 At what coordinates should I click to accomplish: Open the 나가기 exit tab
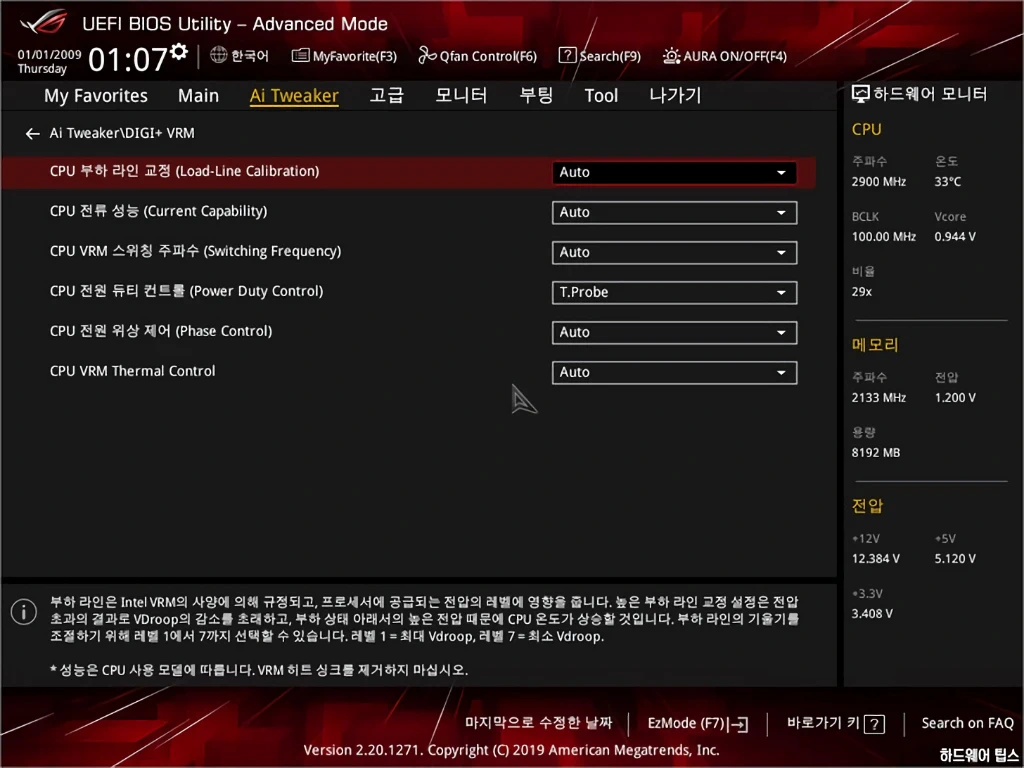675,95
